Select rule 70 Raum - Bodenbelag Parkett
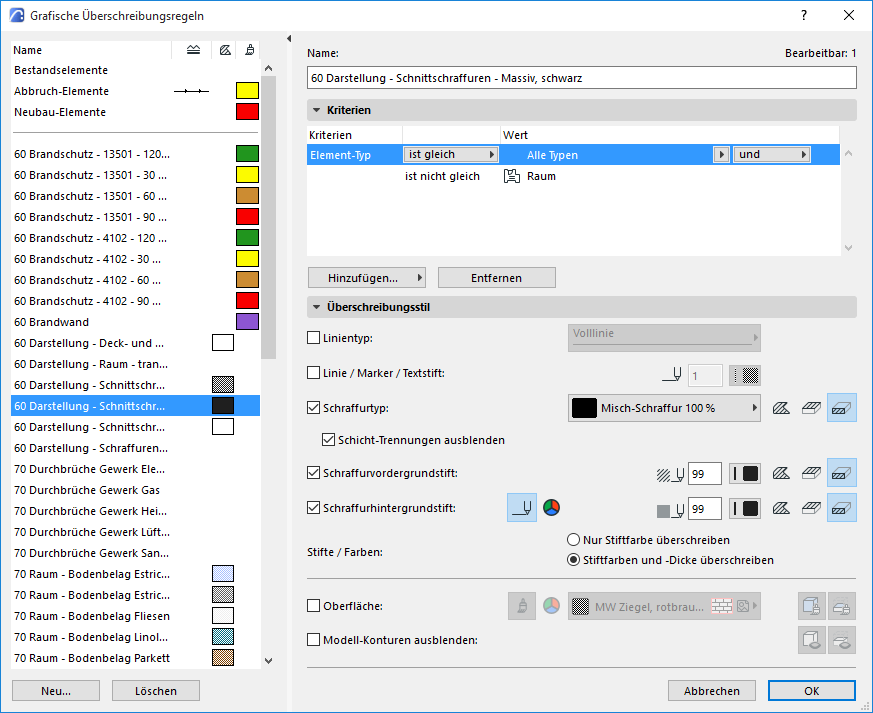 tap(135, 658)
